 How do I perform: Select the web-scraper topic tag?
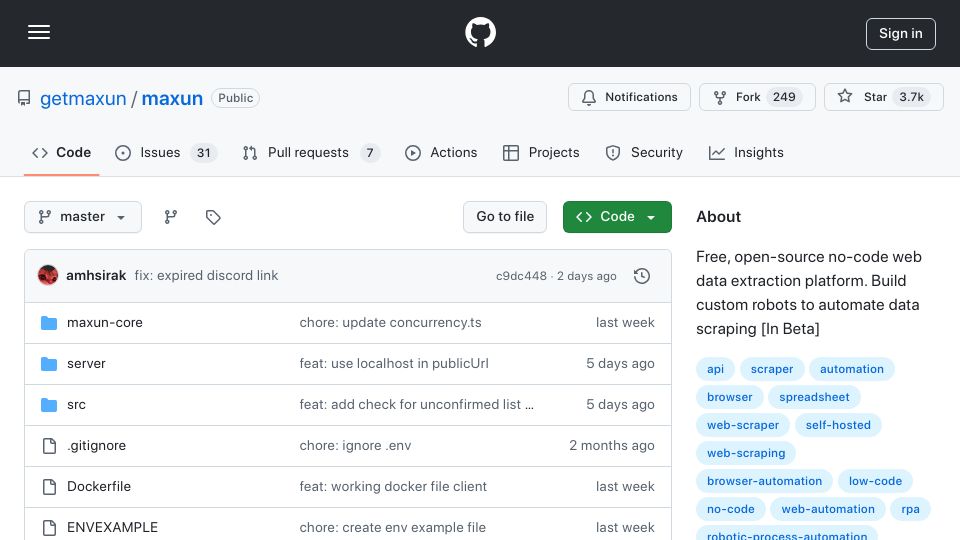pos(743,425)
